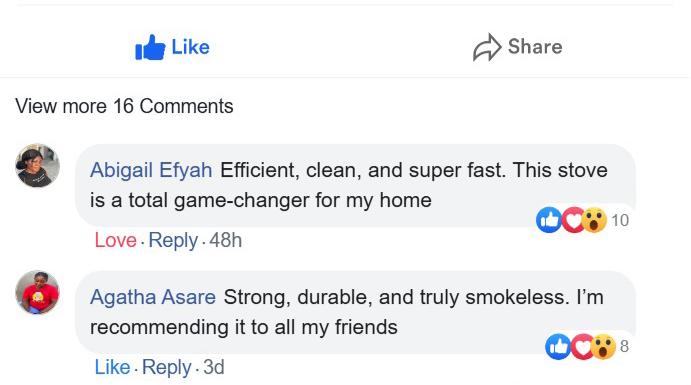Screen dimensions: 691x385
Task: Click Abigail Efyah's profile picture
Action: coord(37,166)
